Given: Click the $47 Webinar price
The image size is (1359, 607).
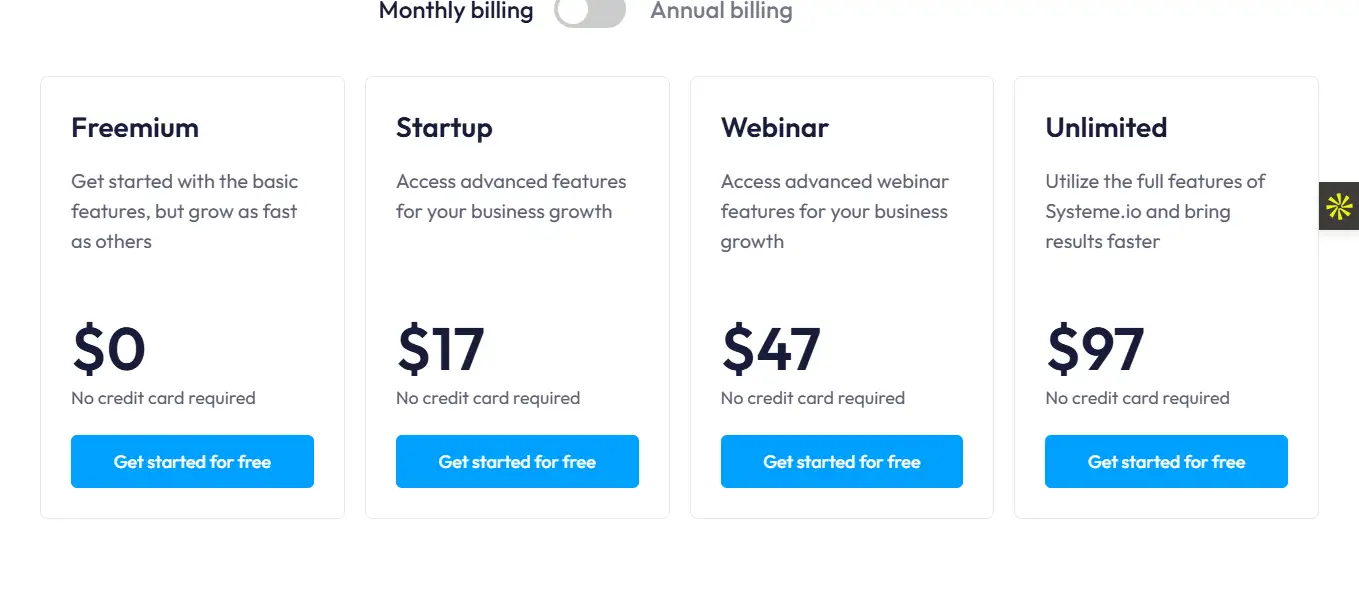Looking at the screenshot, I should [771, 349].
